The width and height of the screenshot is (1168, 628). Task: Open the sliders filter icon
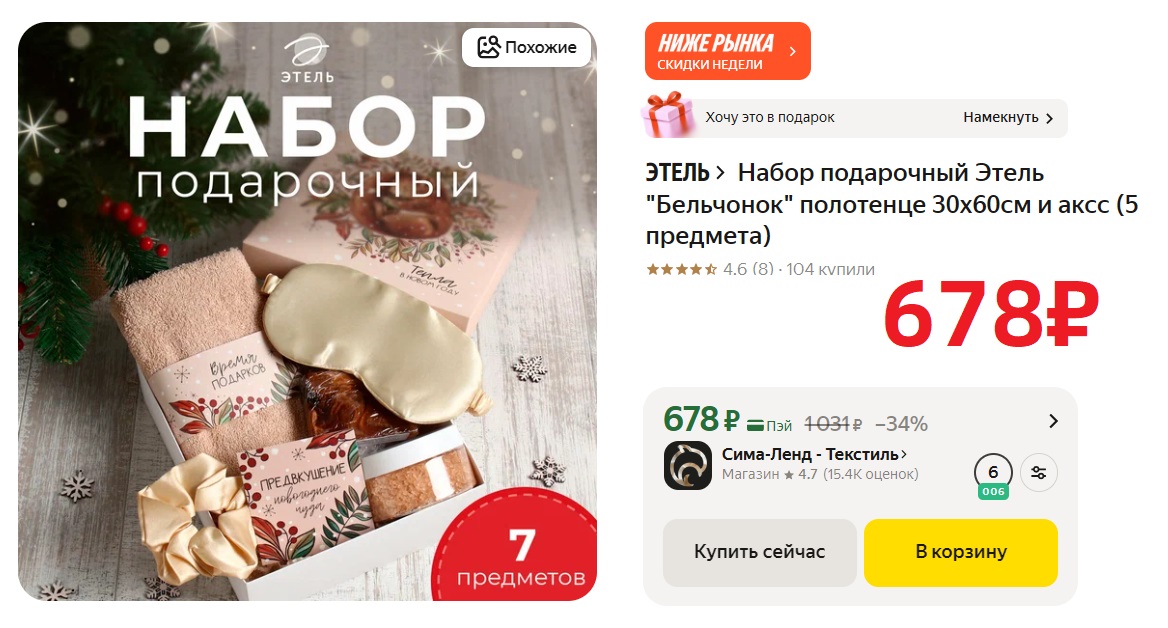[x=1038, y=472]
